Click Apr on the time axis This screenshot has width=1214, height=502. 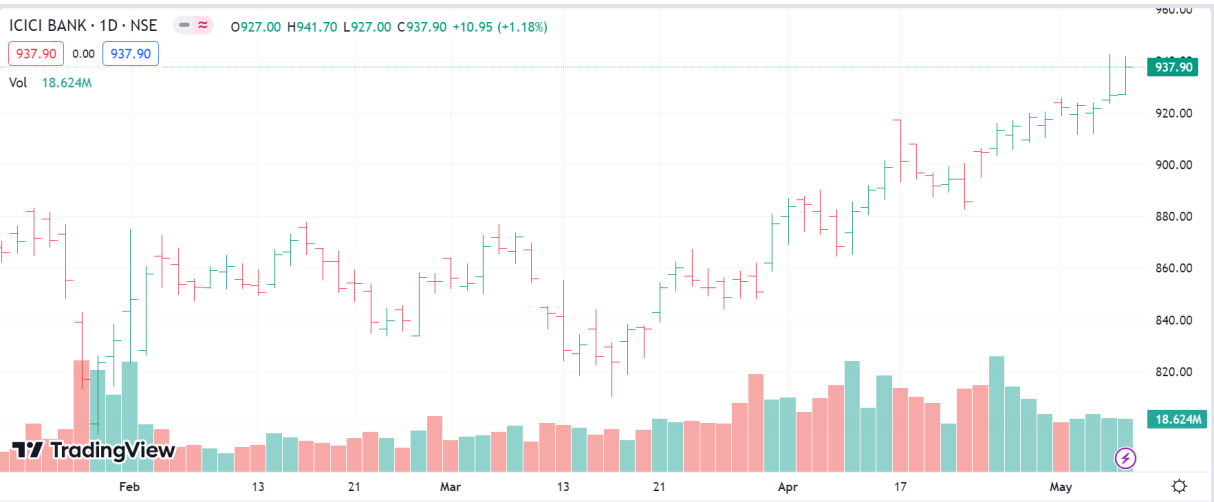pyautogui.click(x=788, y=487)
